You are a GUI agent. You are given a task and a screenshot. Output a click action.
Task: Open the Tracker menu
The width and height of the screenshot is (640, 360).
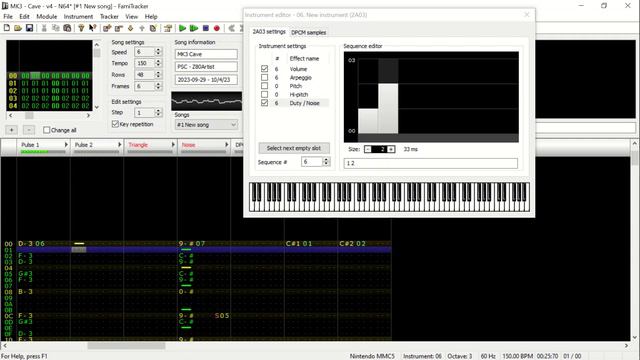tap(109, 16)
